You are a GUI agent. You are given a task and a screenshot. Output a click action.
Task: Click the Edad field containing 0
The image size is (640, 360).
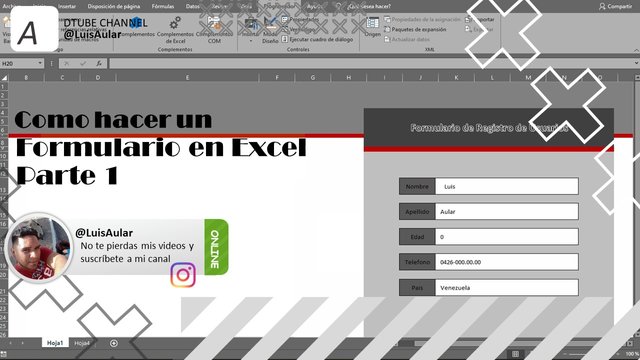pos(507,237)
